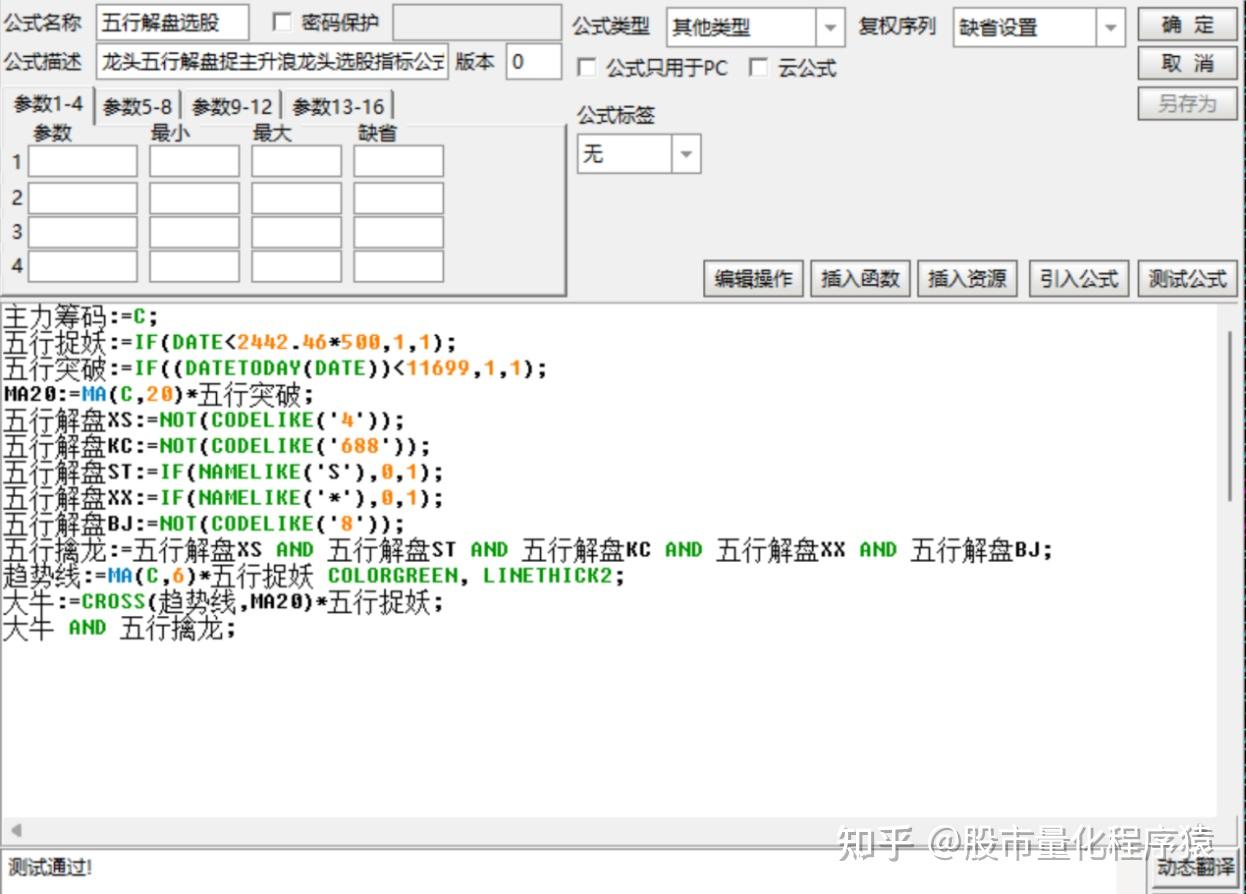Click the line starting 五行擒龙:=
The height and width of the screenshot is (894, 1246).
(528, 550)
